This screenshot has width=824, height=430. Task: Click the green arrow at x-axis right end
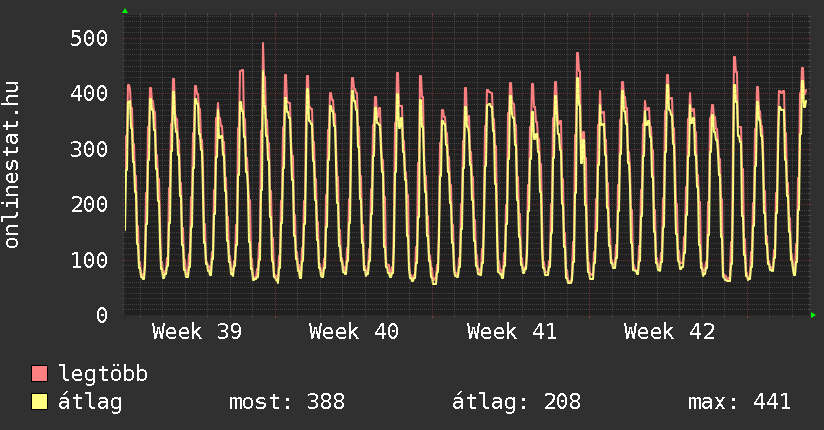814,315
